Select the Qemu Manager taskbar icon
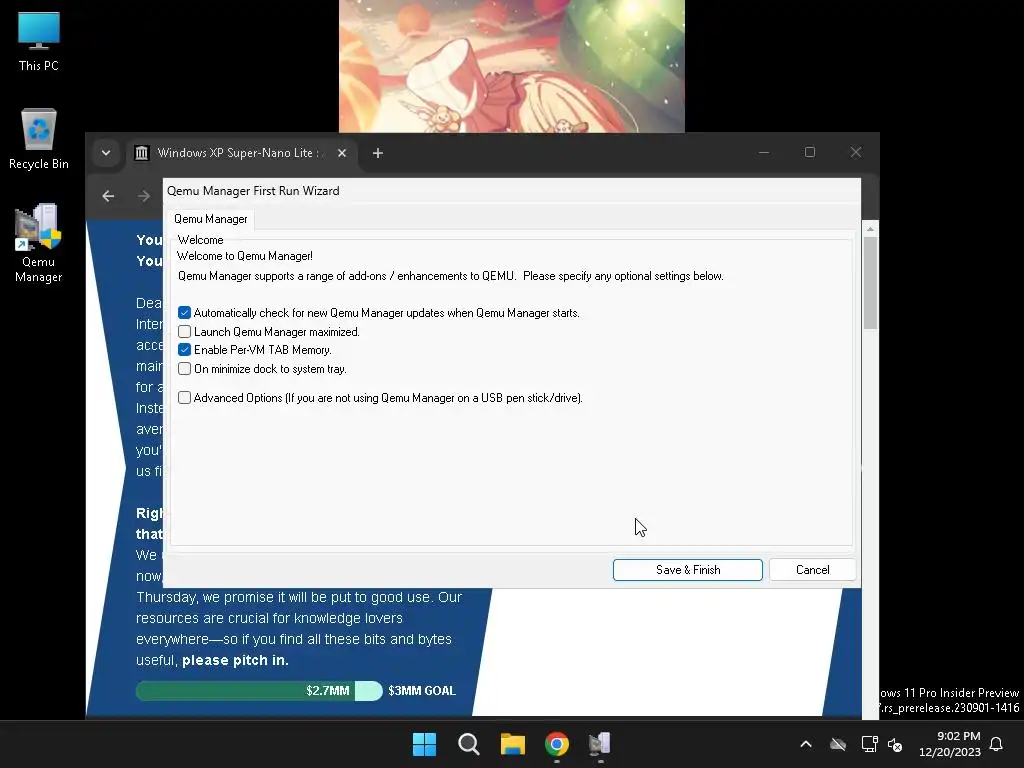This screenshot has height=768, width=1024. (600, 744)
